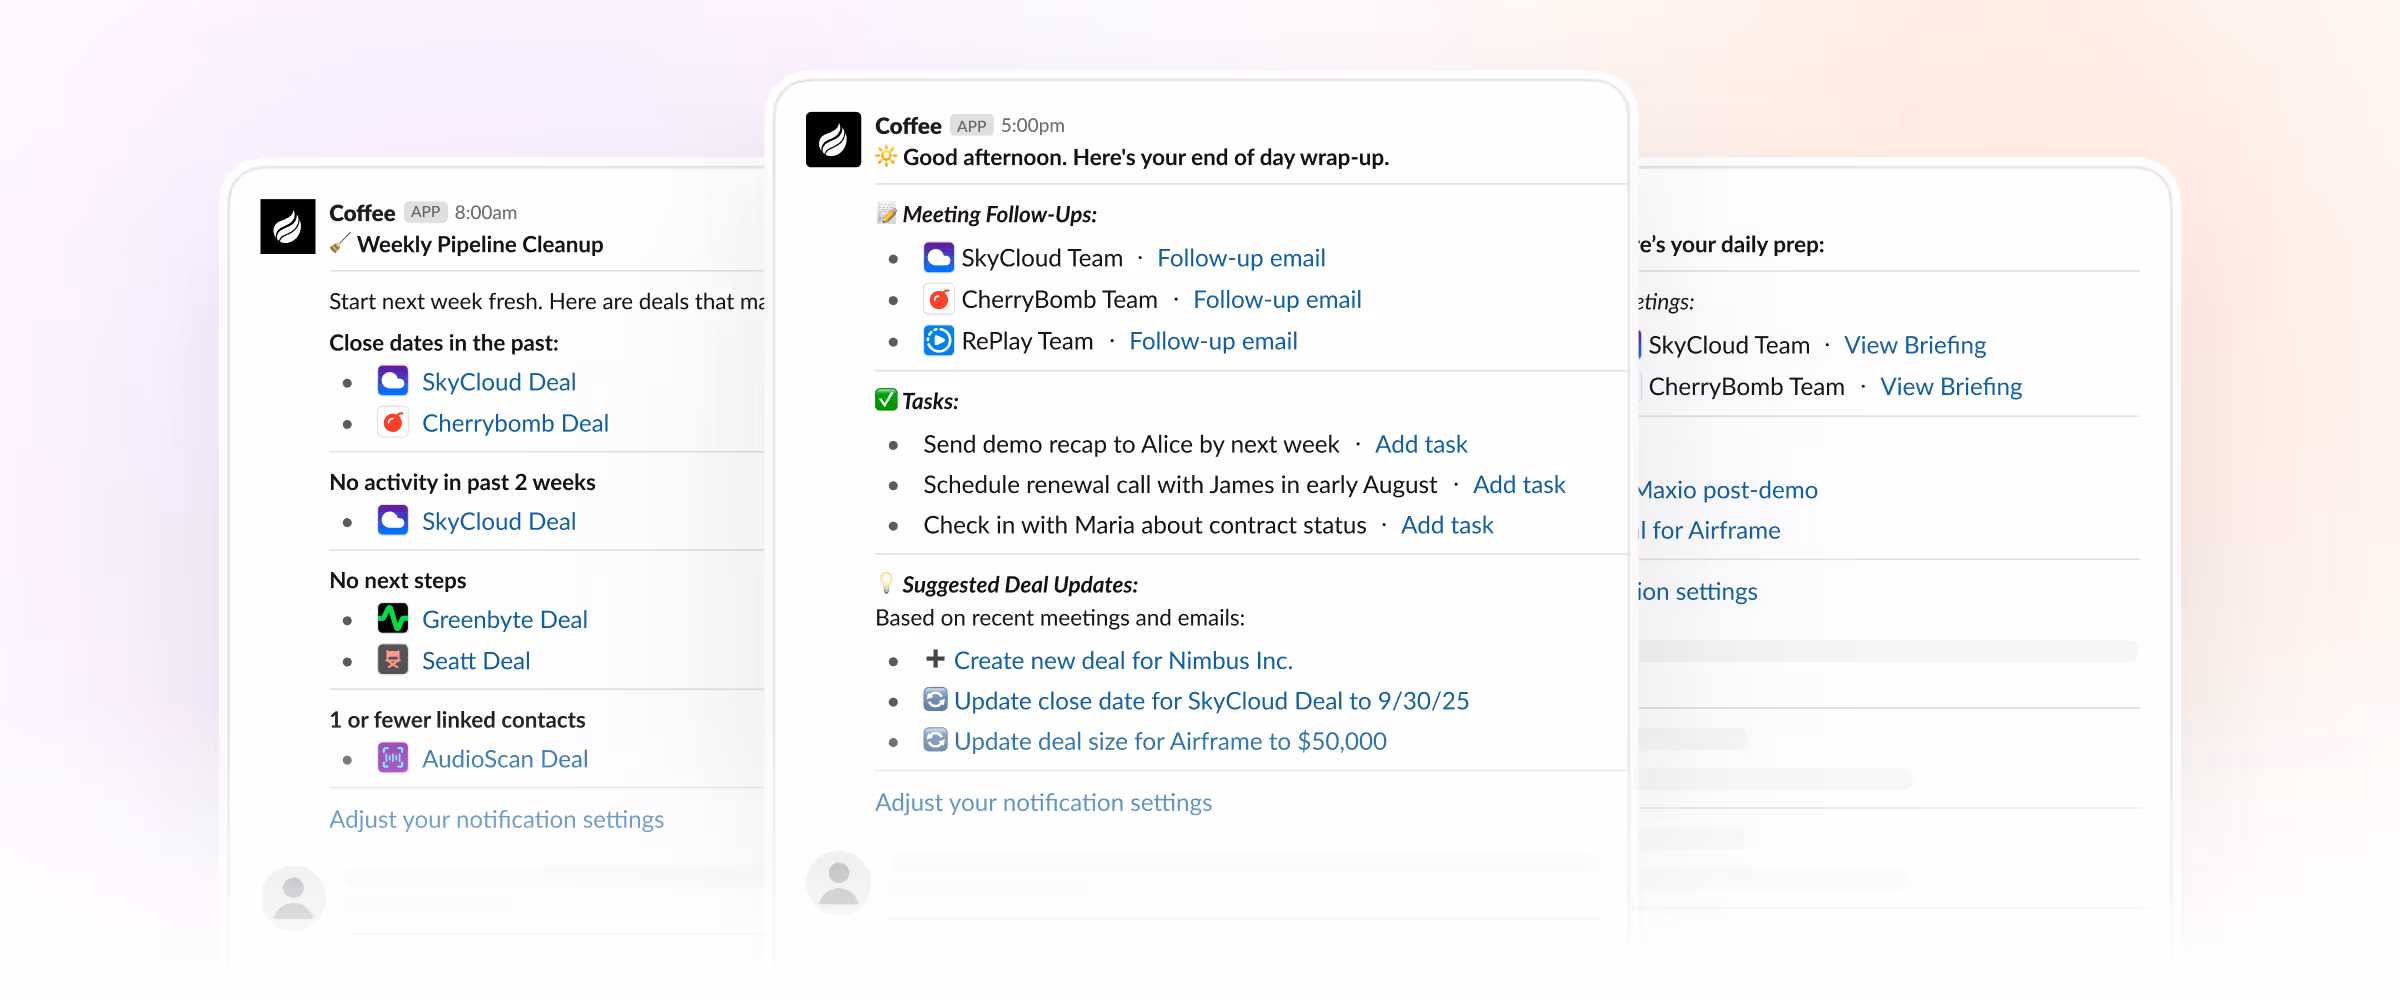This screenshot has width=2400, height=1000.
Task: Click Cherrybomb Deal icon in pipeline cleanup
Action: [393, 422]
